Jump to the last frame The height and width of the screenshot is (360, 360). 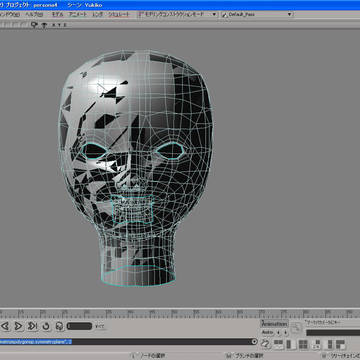32,326
